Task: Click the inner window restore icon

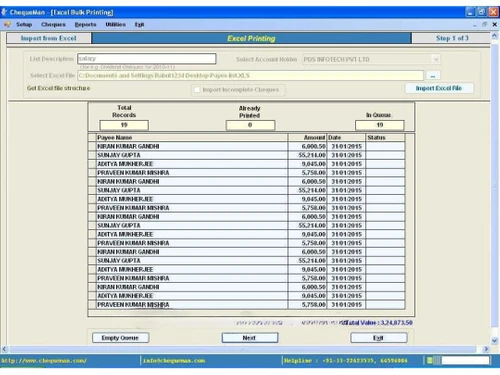Action: 484,24
